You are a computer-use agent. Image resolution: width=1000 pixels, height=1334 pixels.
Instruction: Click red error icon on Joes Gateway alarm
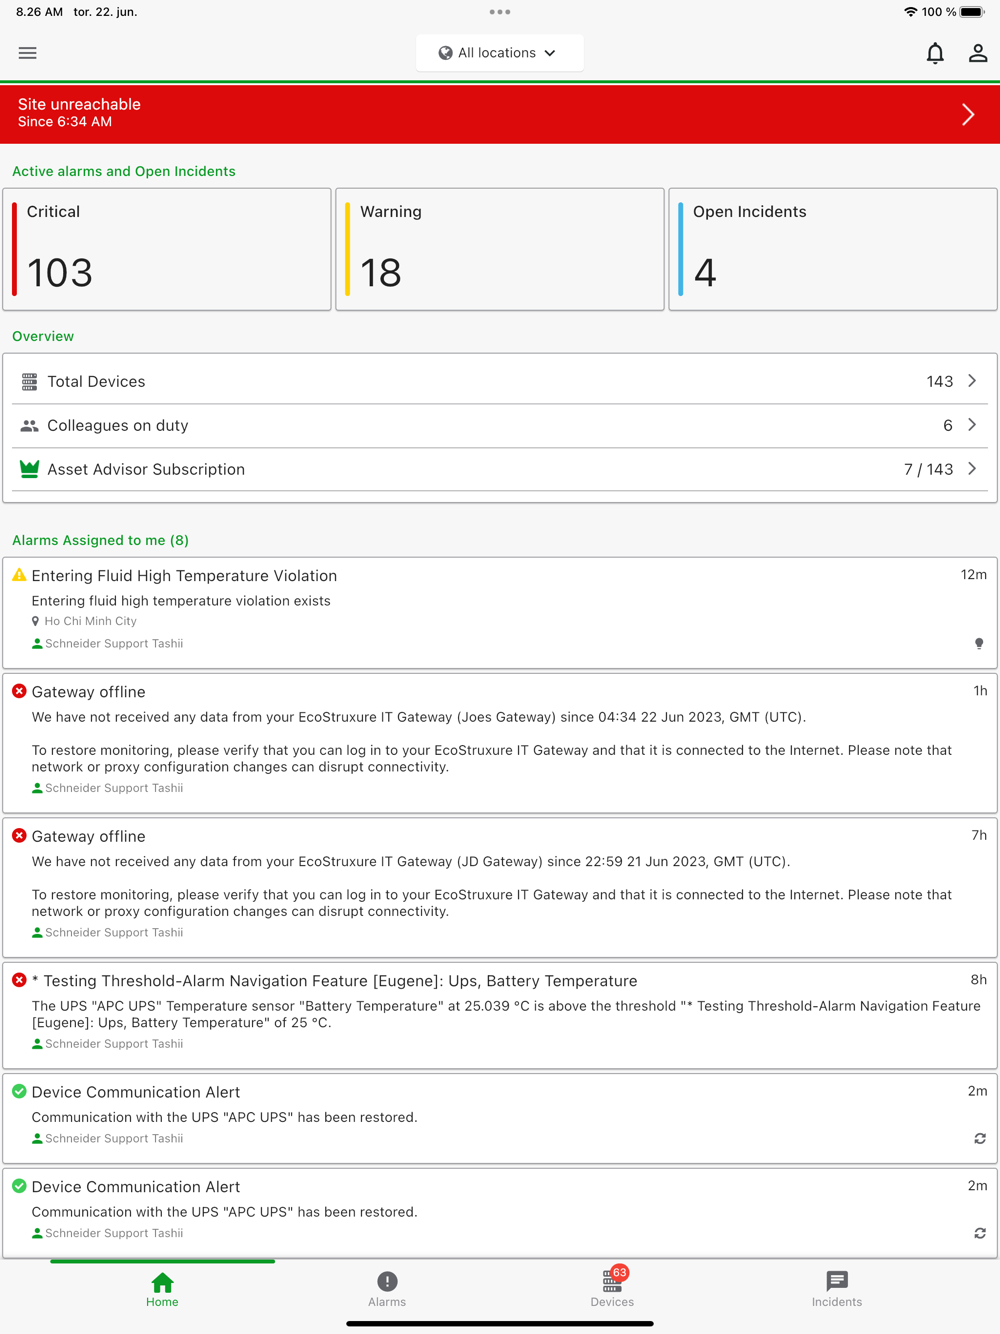coord(19,691)
